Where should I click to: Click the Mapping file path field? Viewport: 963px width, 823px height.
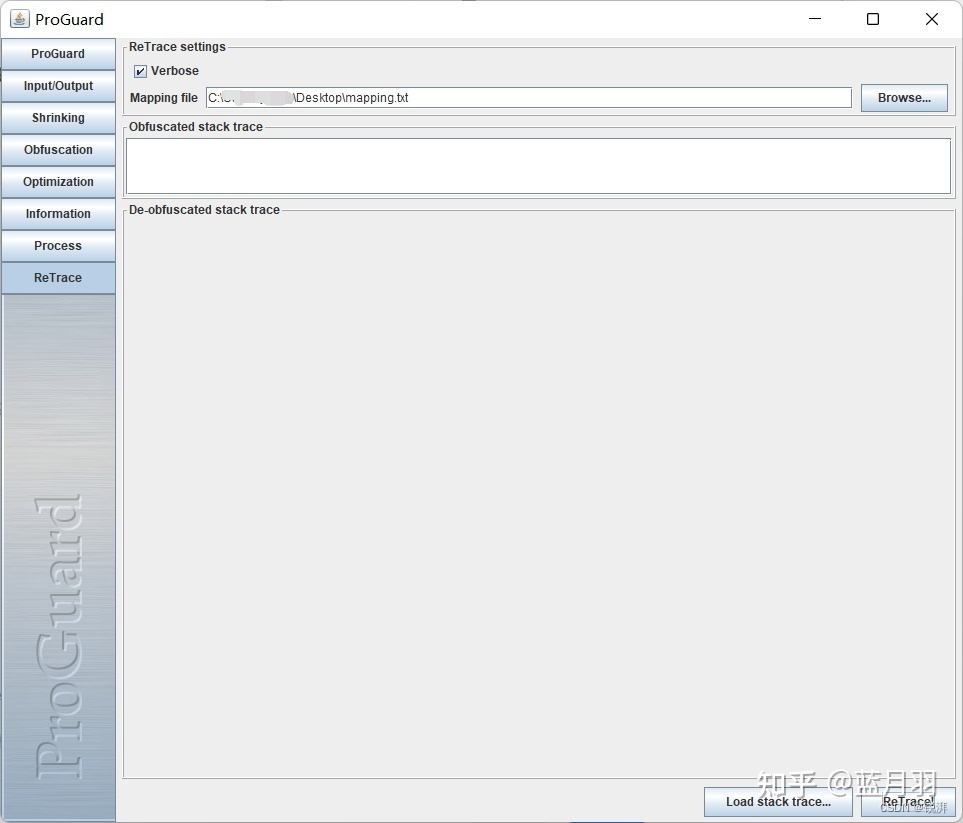tap(529, 98)
